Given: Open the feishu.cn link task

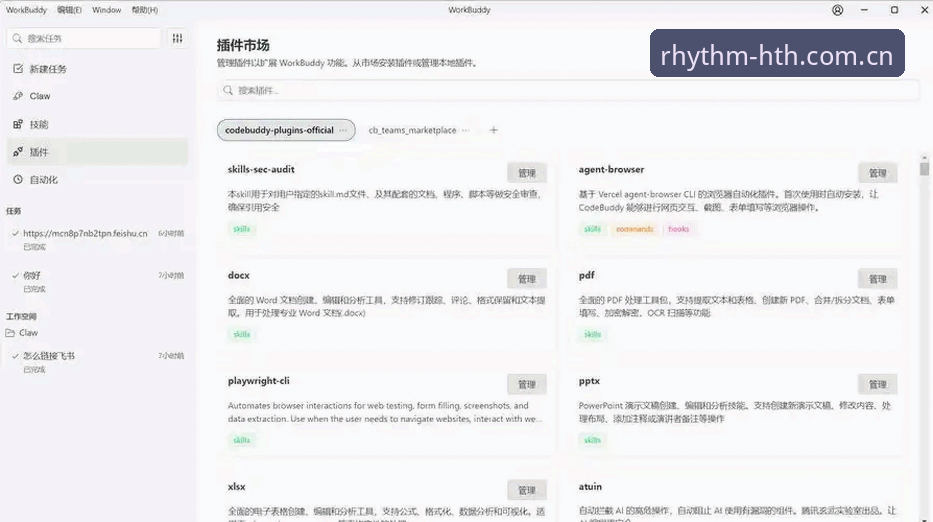Looking at the screenshot, I should tap(98, 239).
